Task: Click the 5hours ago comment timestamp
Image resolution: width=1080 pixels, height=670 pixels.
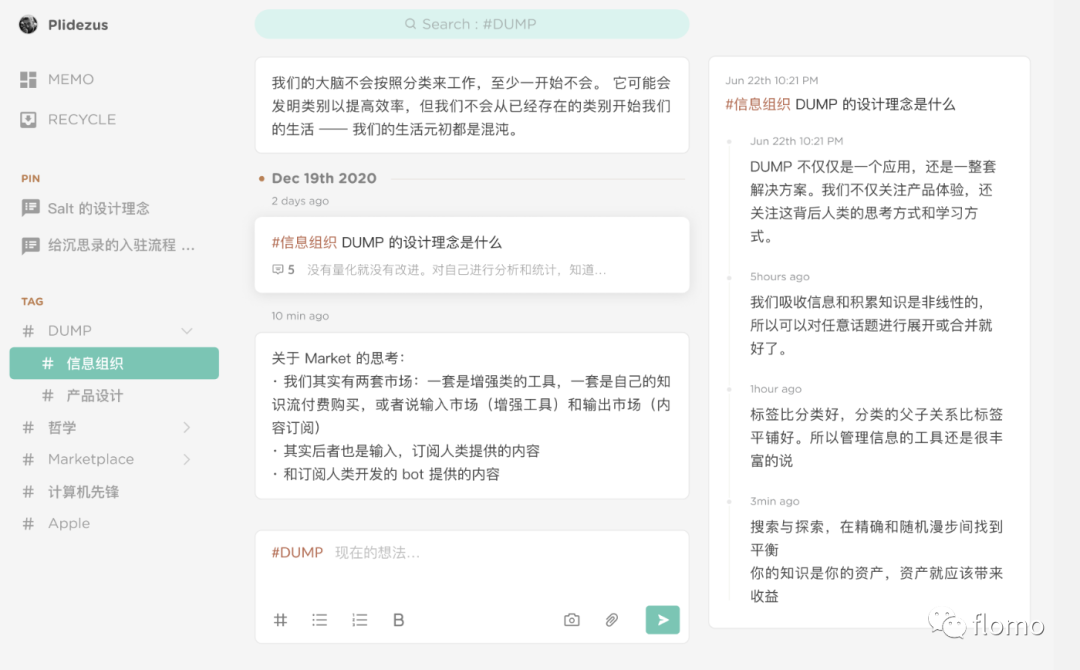Action: click(x=780, y=277)
